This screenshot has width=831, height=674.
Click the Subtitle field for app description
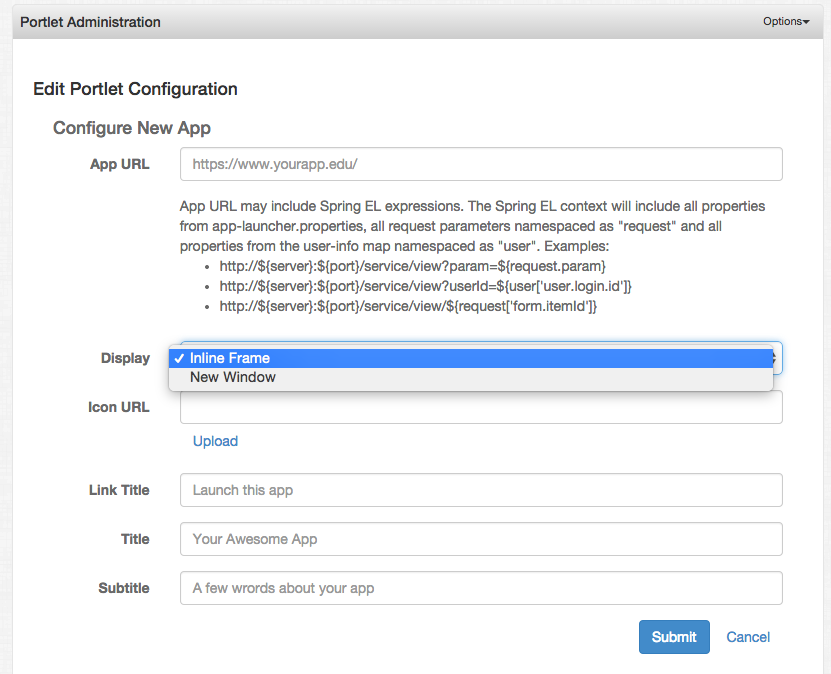[480, 588]
